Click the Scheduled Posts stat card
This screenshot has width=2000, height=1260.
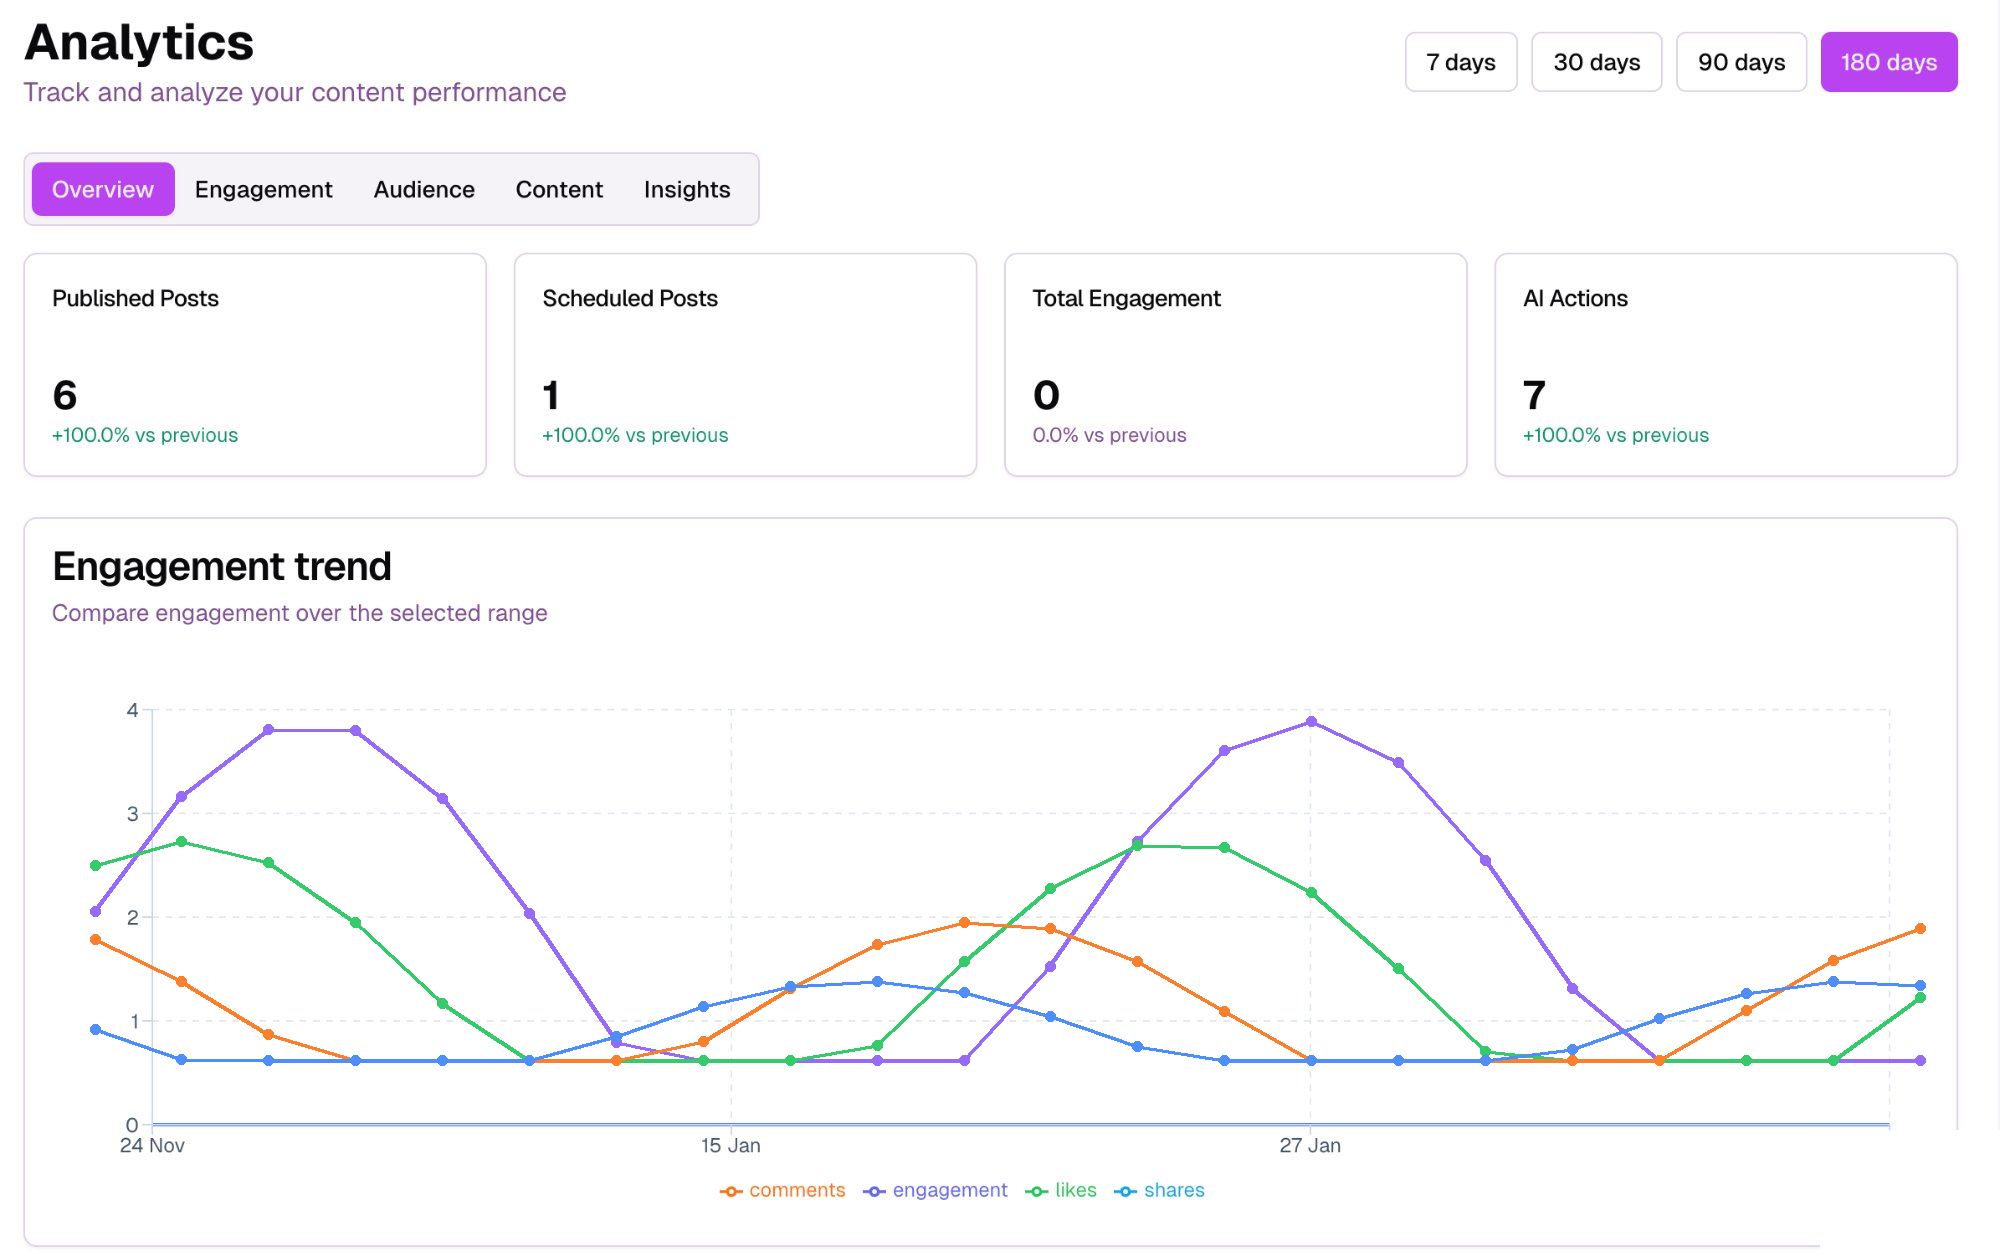point(745,365)
